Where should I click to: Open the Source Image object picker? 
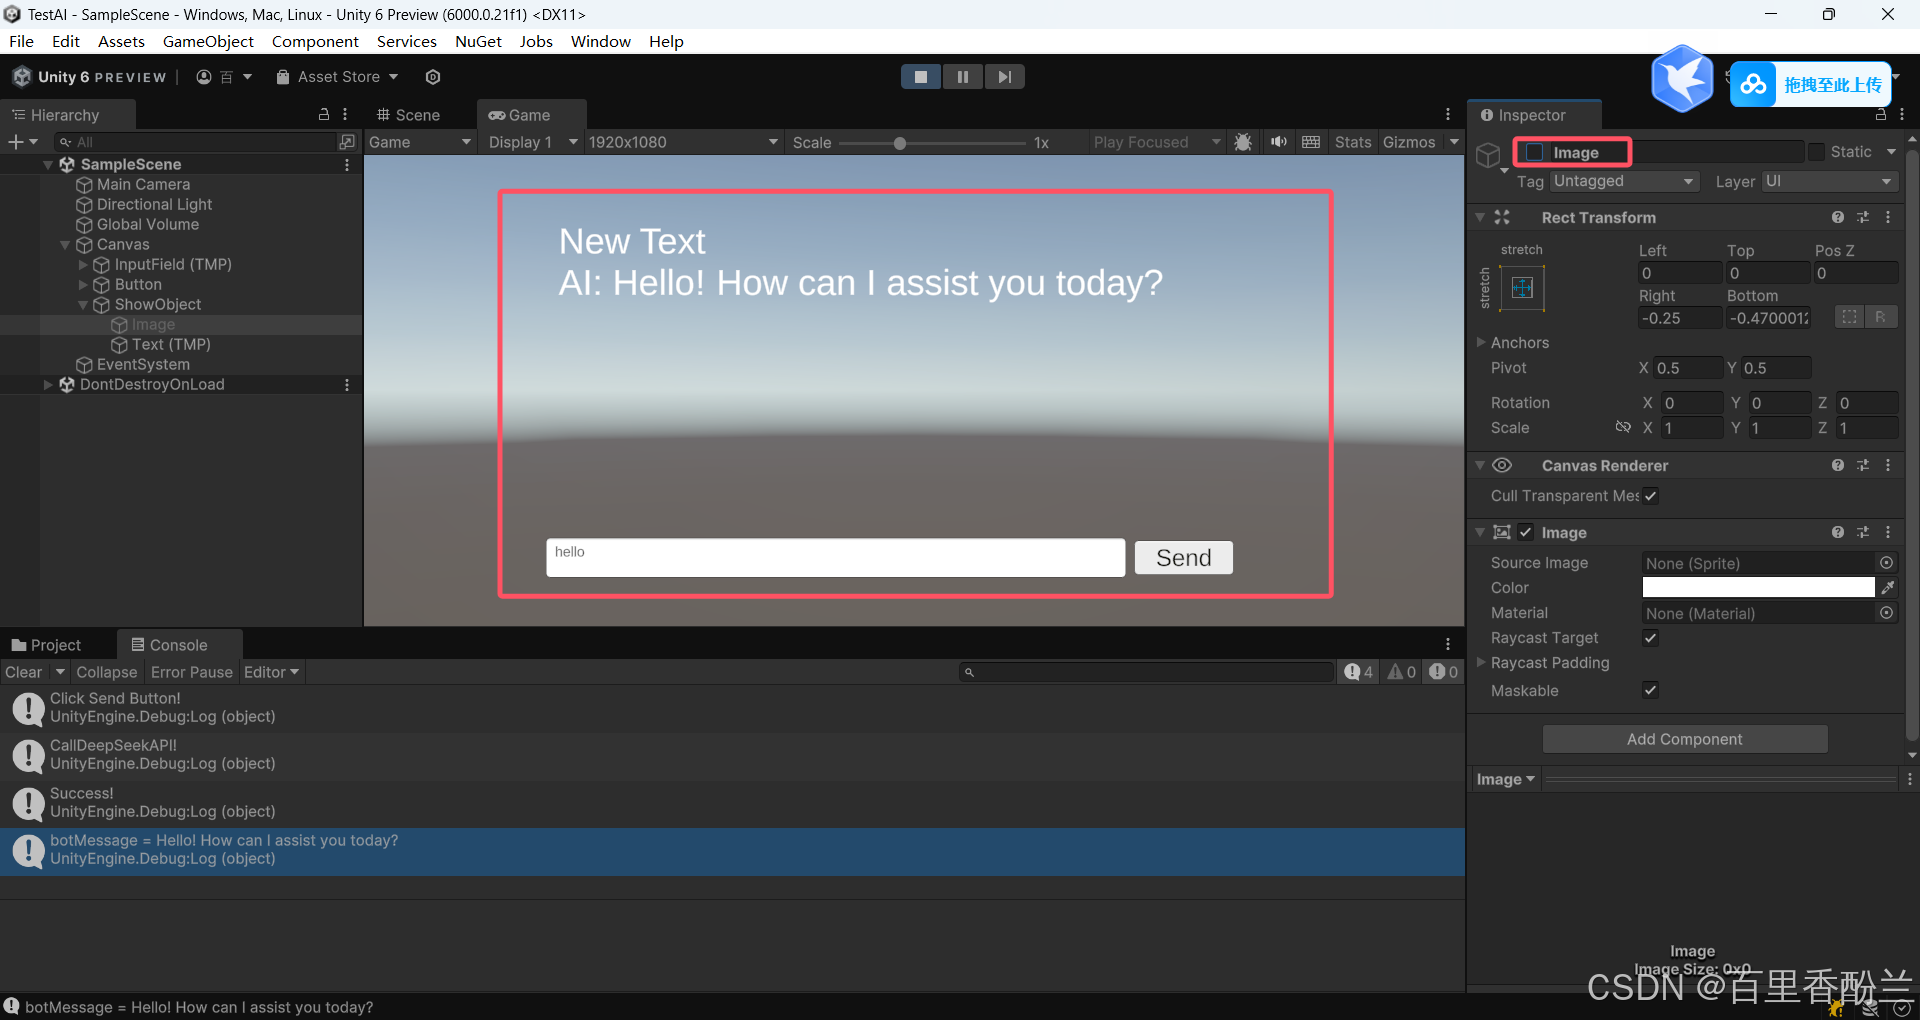1886,563
